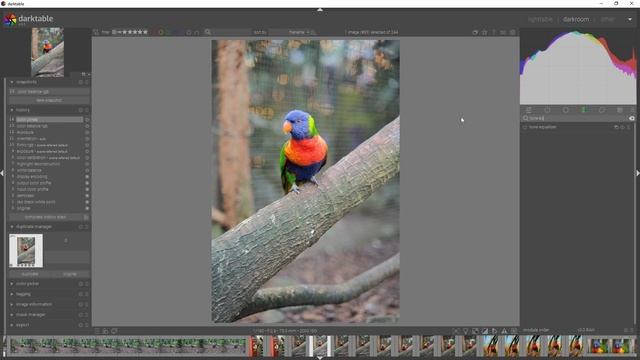This screenshot has height=360, width=640.
Task: Reject image with the X rating icon
Action: coord(114,32)
